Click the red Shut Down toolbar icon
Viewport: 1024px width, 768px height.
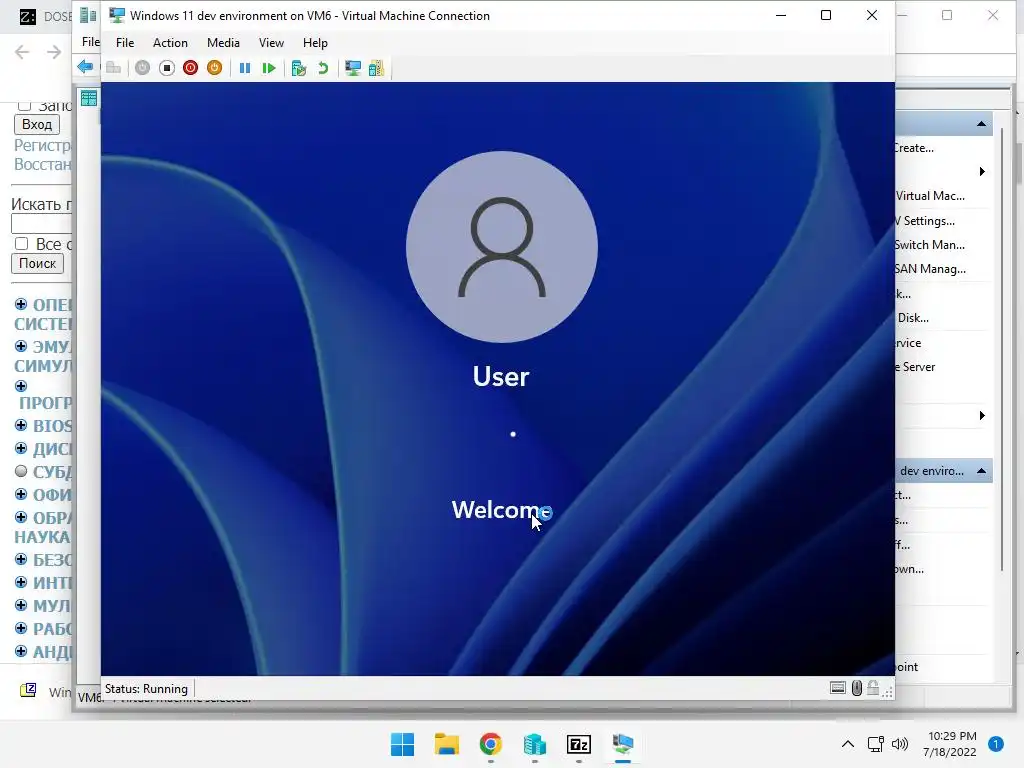(190, 68)
